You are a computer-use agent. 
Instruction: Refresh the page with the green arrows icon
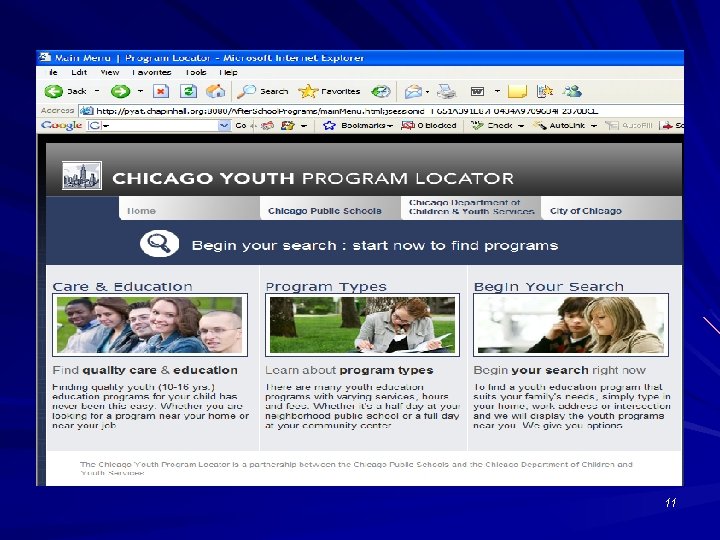click(188, 91)
